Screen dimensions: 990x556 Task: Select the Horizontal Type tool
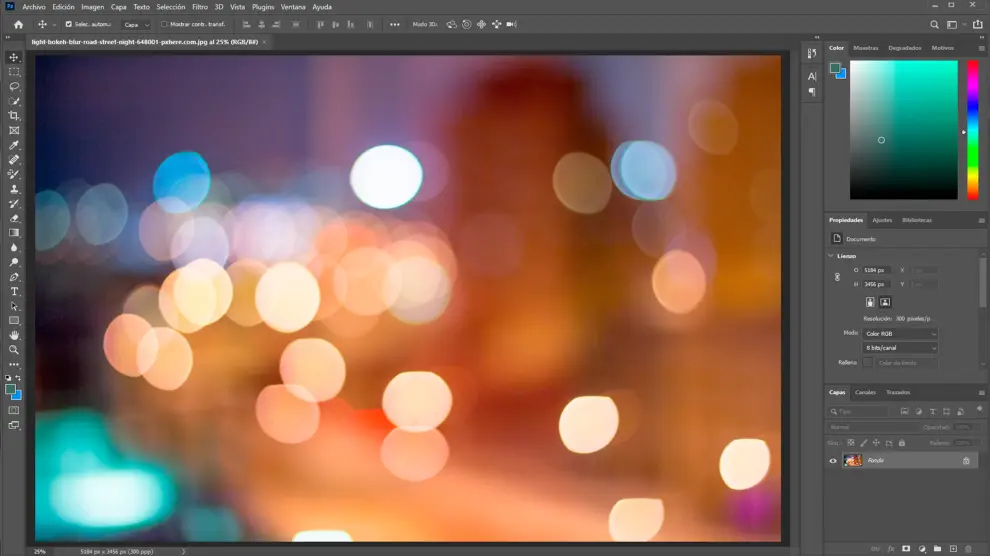[14, 291]
